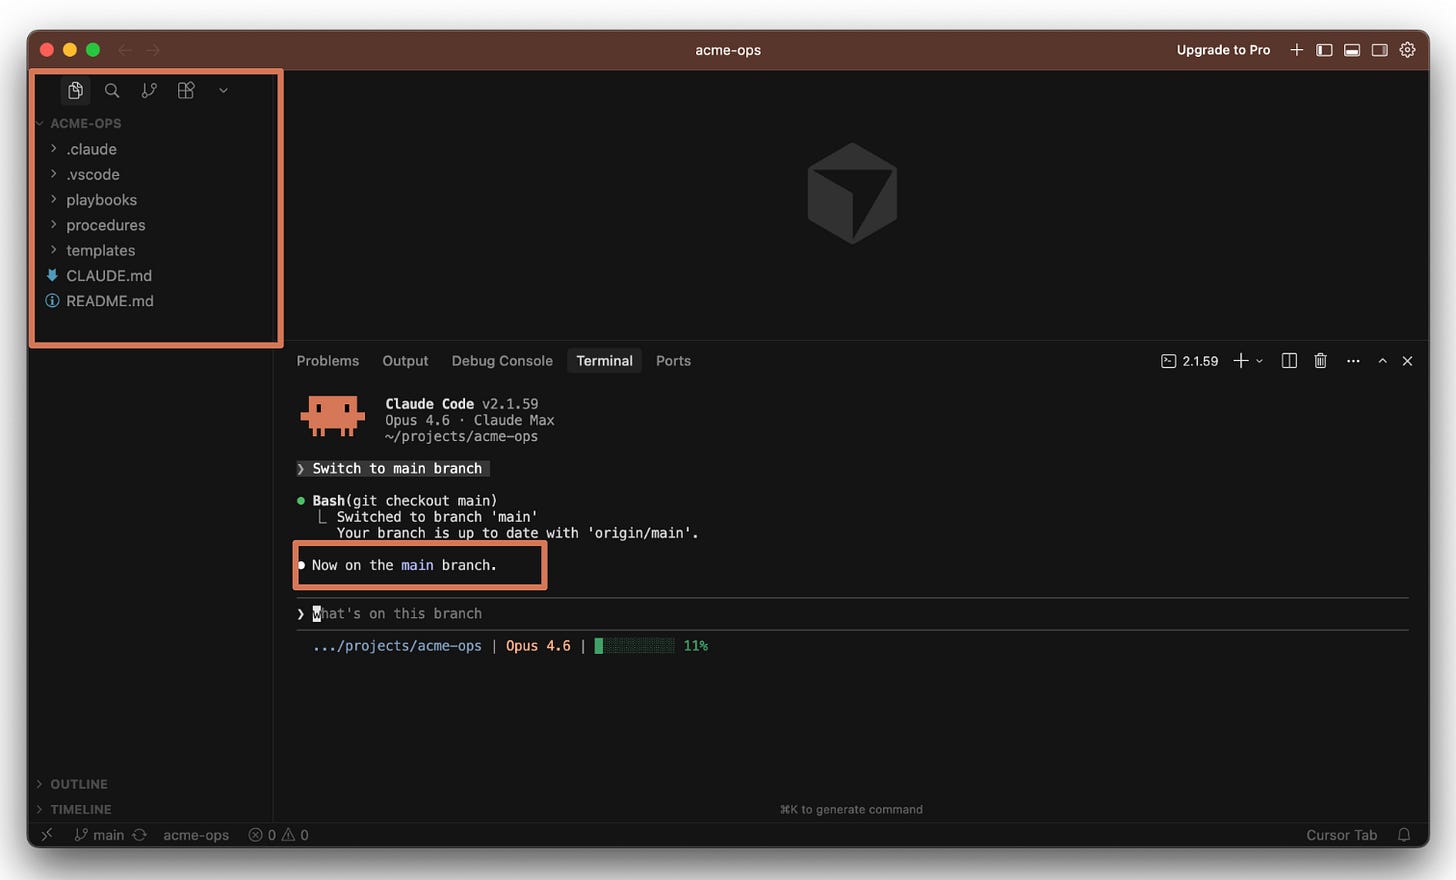Open the Source Control branch icon
This screenshot has width=1456, height=880.
pos(149,91)
